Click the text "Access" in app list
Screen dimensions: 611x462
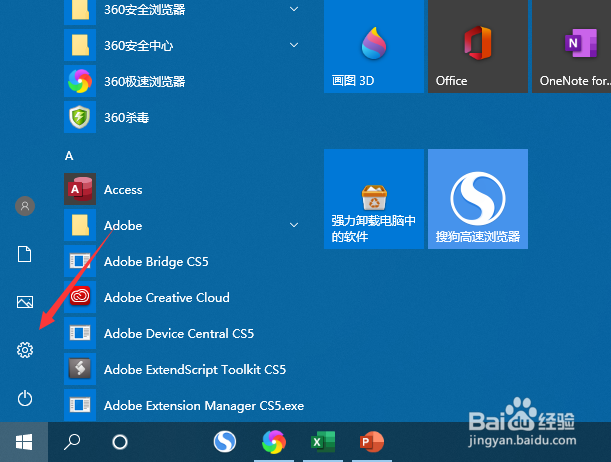point(123,190)
